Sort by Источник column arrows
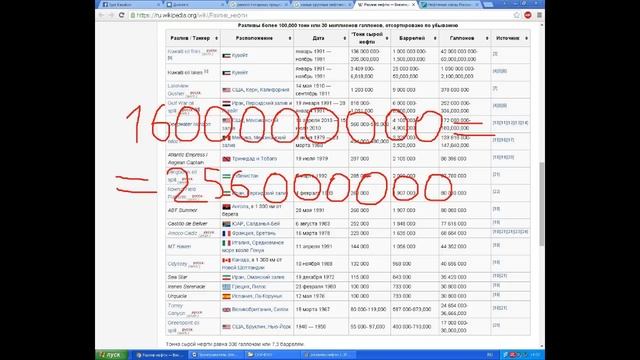Image resolution: width=640 pixels, height=360 pixels. 527,38
